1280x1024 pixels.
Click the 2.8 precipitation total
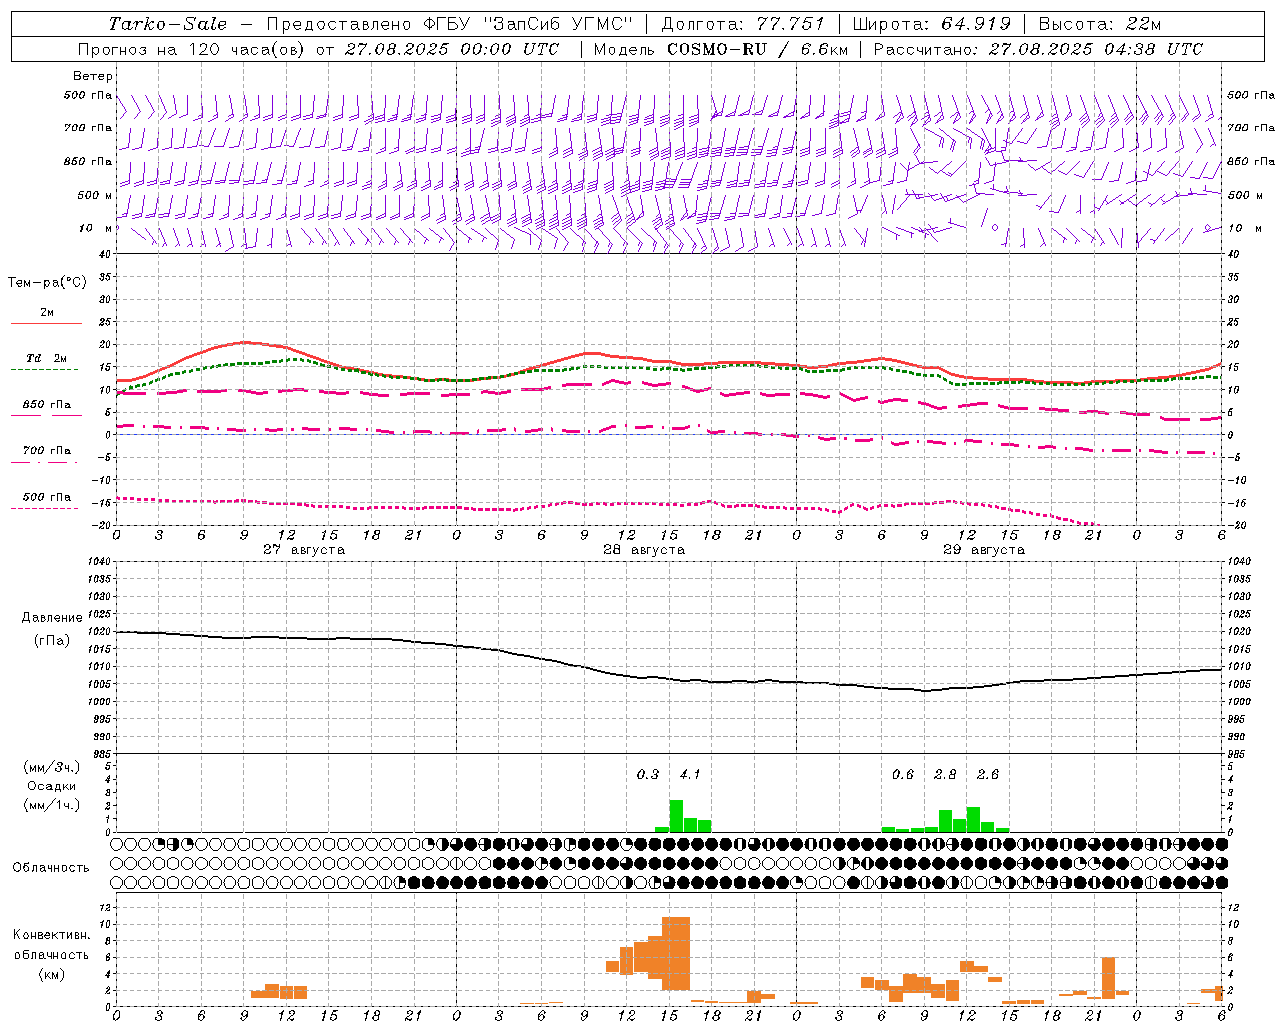point(945,775)
